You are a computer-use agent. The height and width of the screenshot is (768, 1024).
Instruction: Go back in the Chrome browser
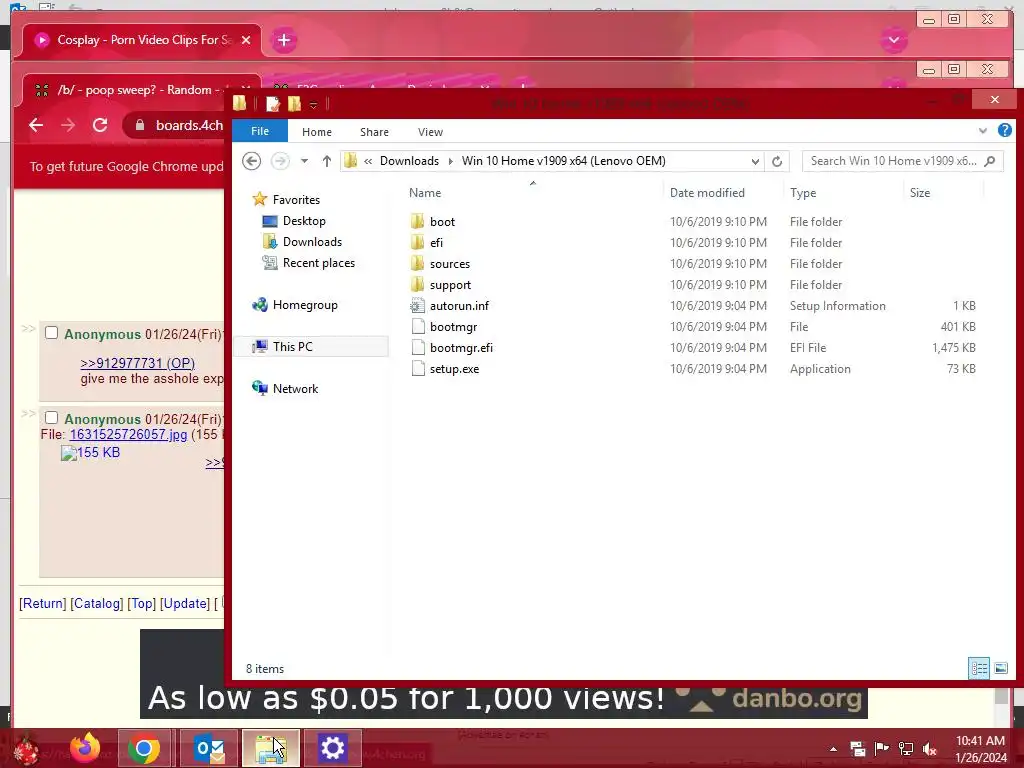(x=37, y=125)
